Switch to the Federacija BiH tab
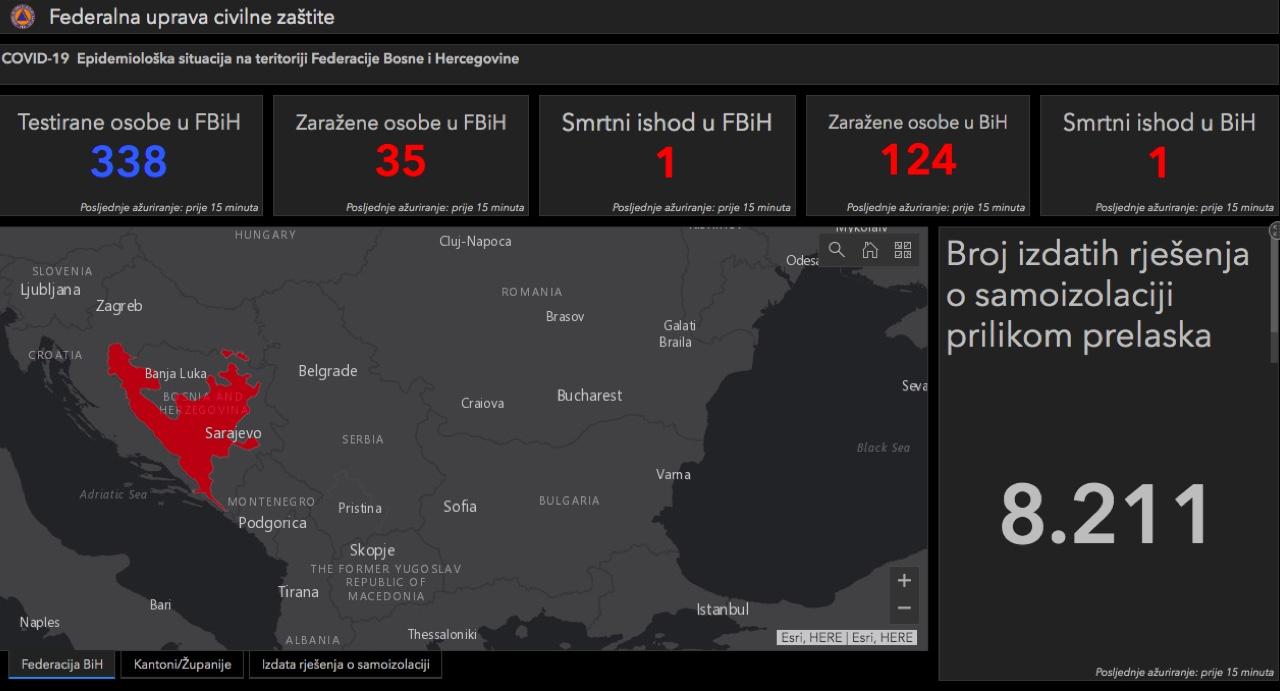Viewport: 1280px width, 691px height. click(62, 664)
